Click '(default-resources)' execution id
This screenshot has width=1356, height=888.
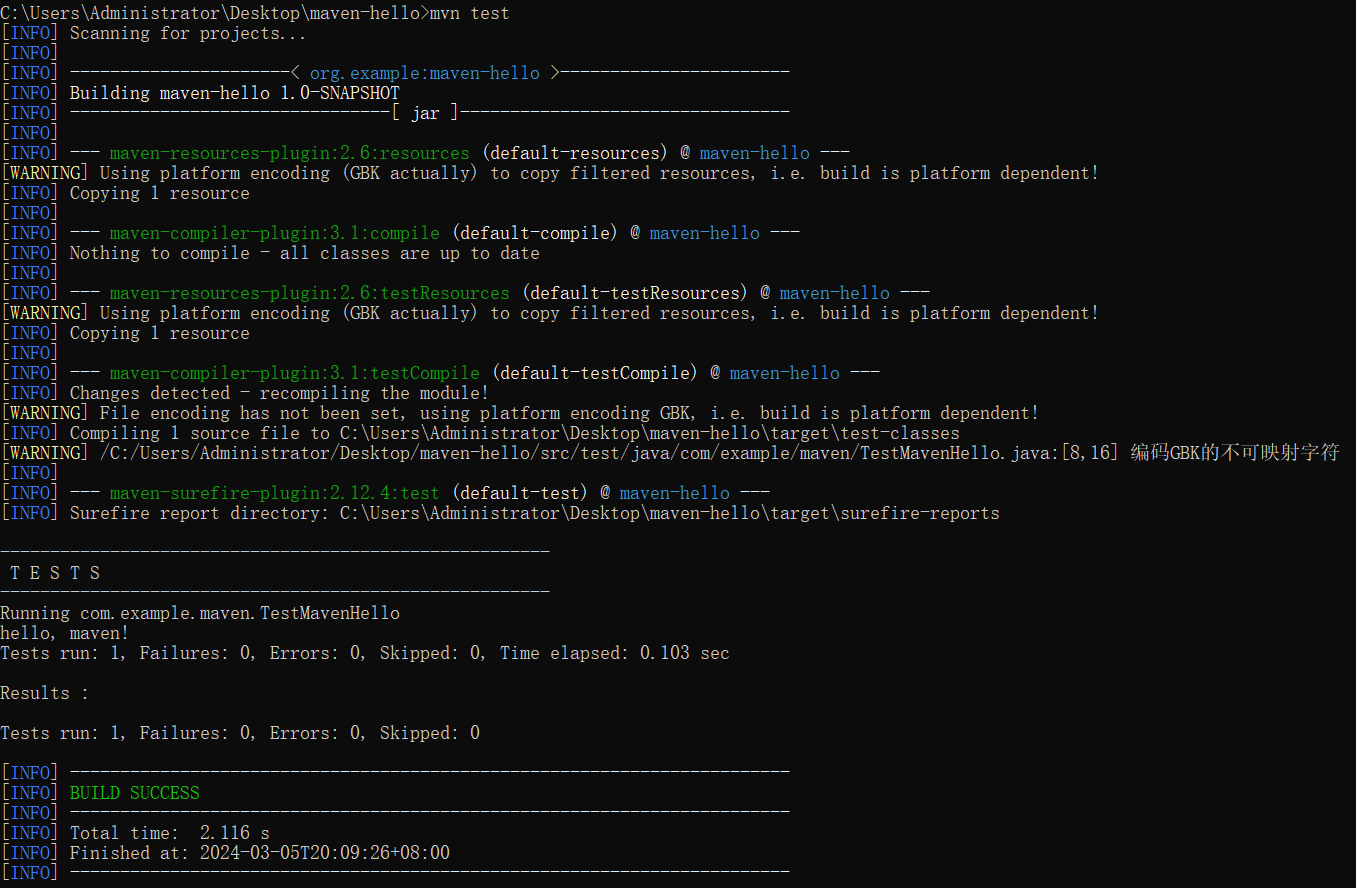[575, 153]
